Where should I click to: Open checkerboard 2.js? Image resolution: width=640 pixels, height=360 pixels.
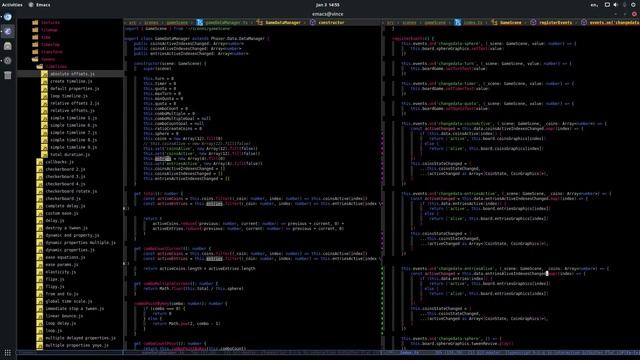[65, 169]
